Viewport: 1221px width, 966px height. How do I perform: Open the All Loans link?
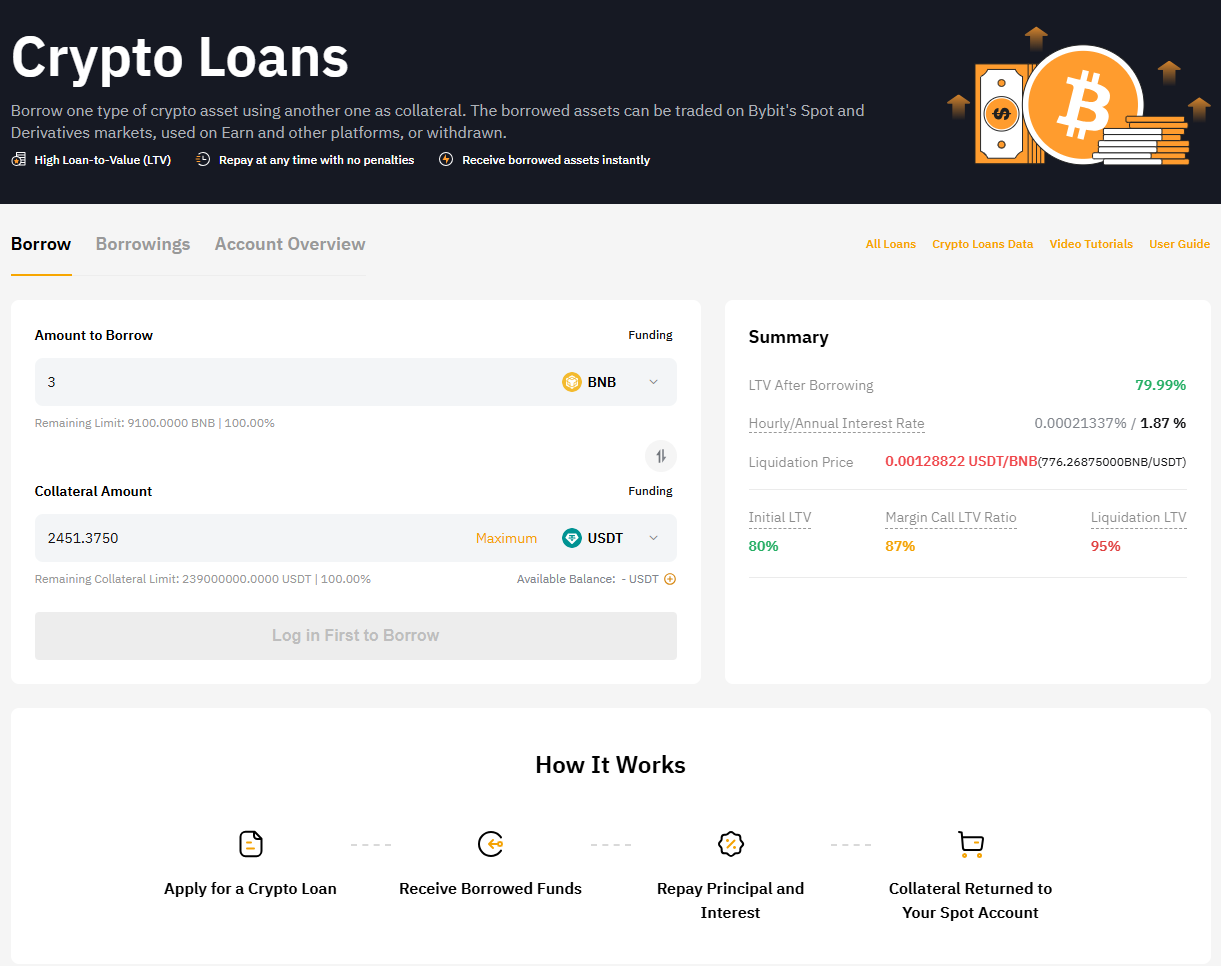(x=891, y=244)
